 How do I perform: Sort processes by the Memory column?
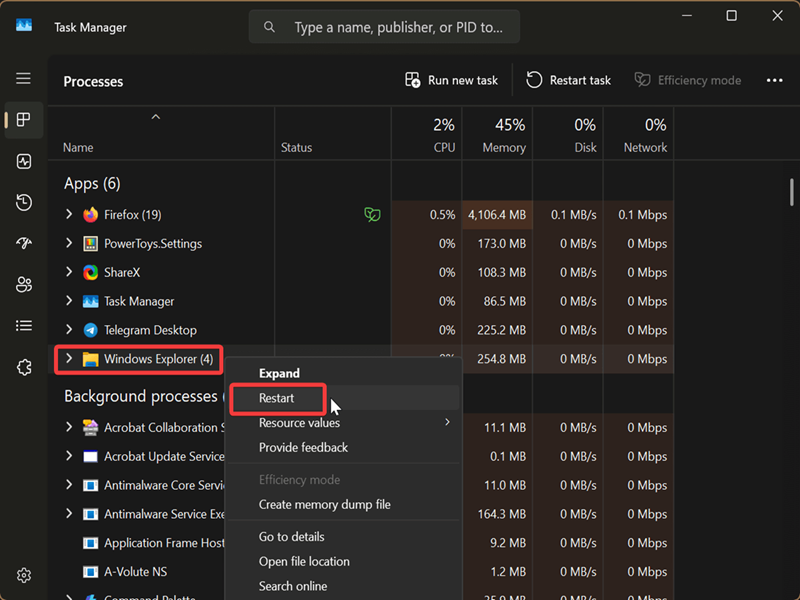503,136
